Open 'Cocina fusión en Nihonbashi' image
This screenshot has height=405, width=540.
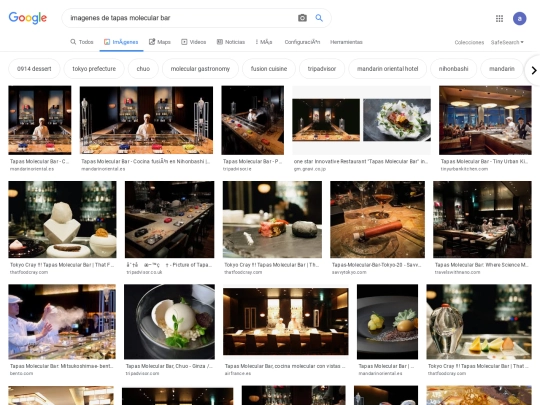(146, 120)
